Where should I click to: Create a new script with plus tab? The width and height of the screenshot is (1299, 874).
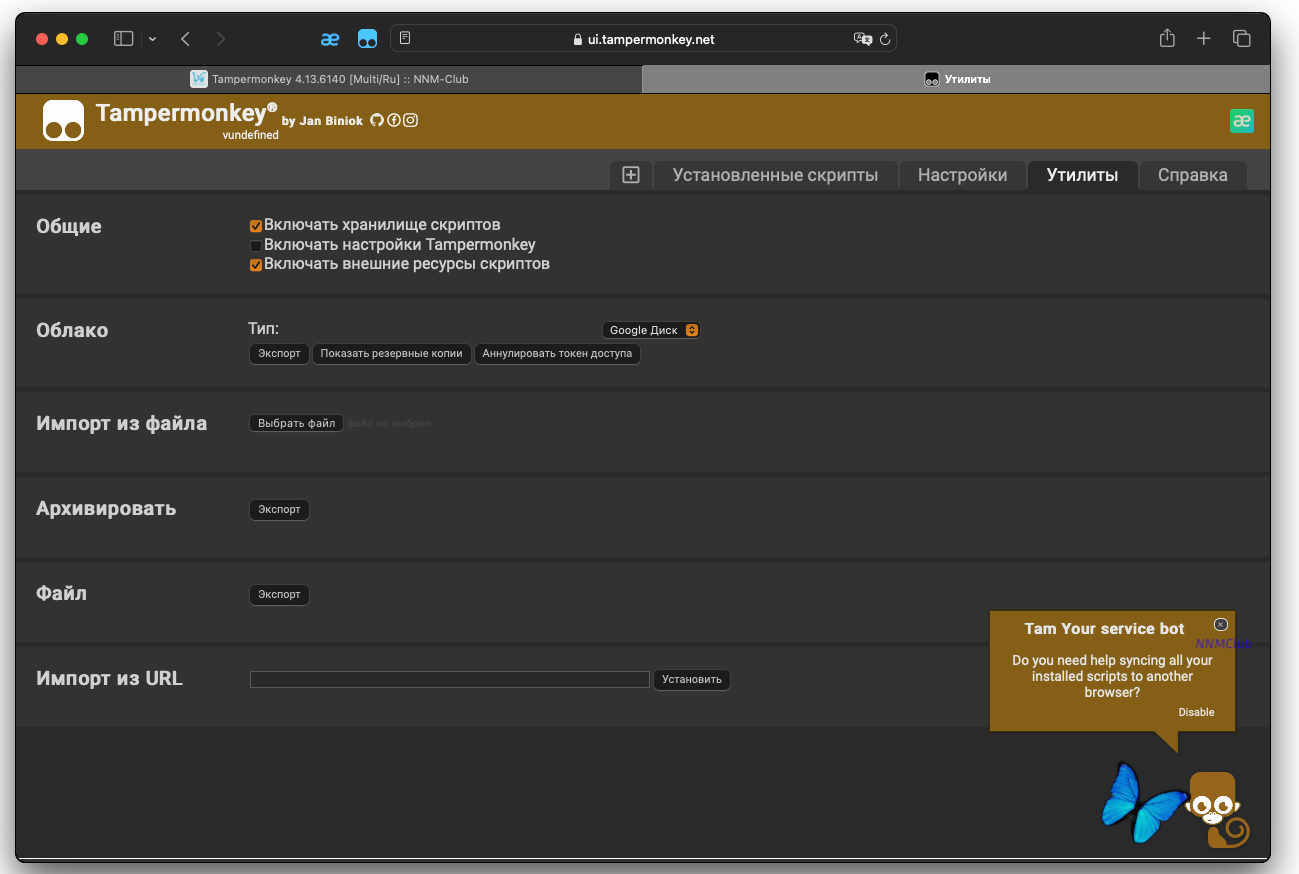tap(631, 175)
